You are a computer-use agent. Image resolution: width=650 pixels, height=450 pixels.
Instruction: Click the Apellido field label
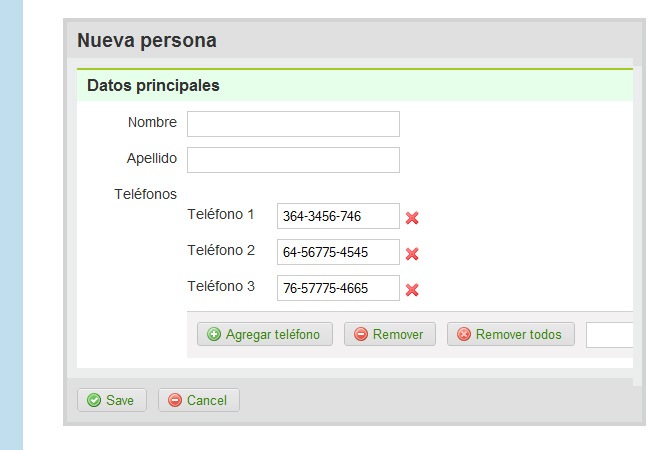point(151,158)
